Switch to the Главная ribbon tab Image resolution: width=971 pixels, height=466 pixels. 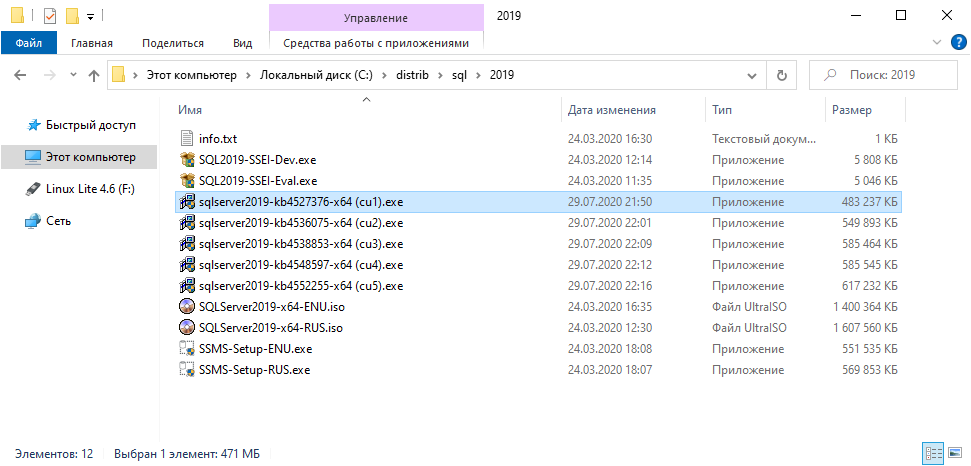coord(92,43)
